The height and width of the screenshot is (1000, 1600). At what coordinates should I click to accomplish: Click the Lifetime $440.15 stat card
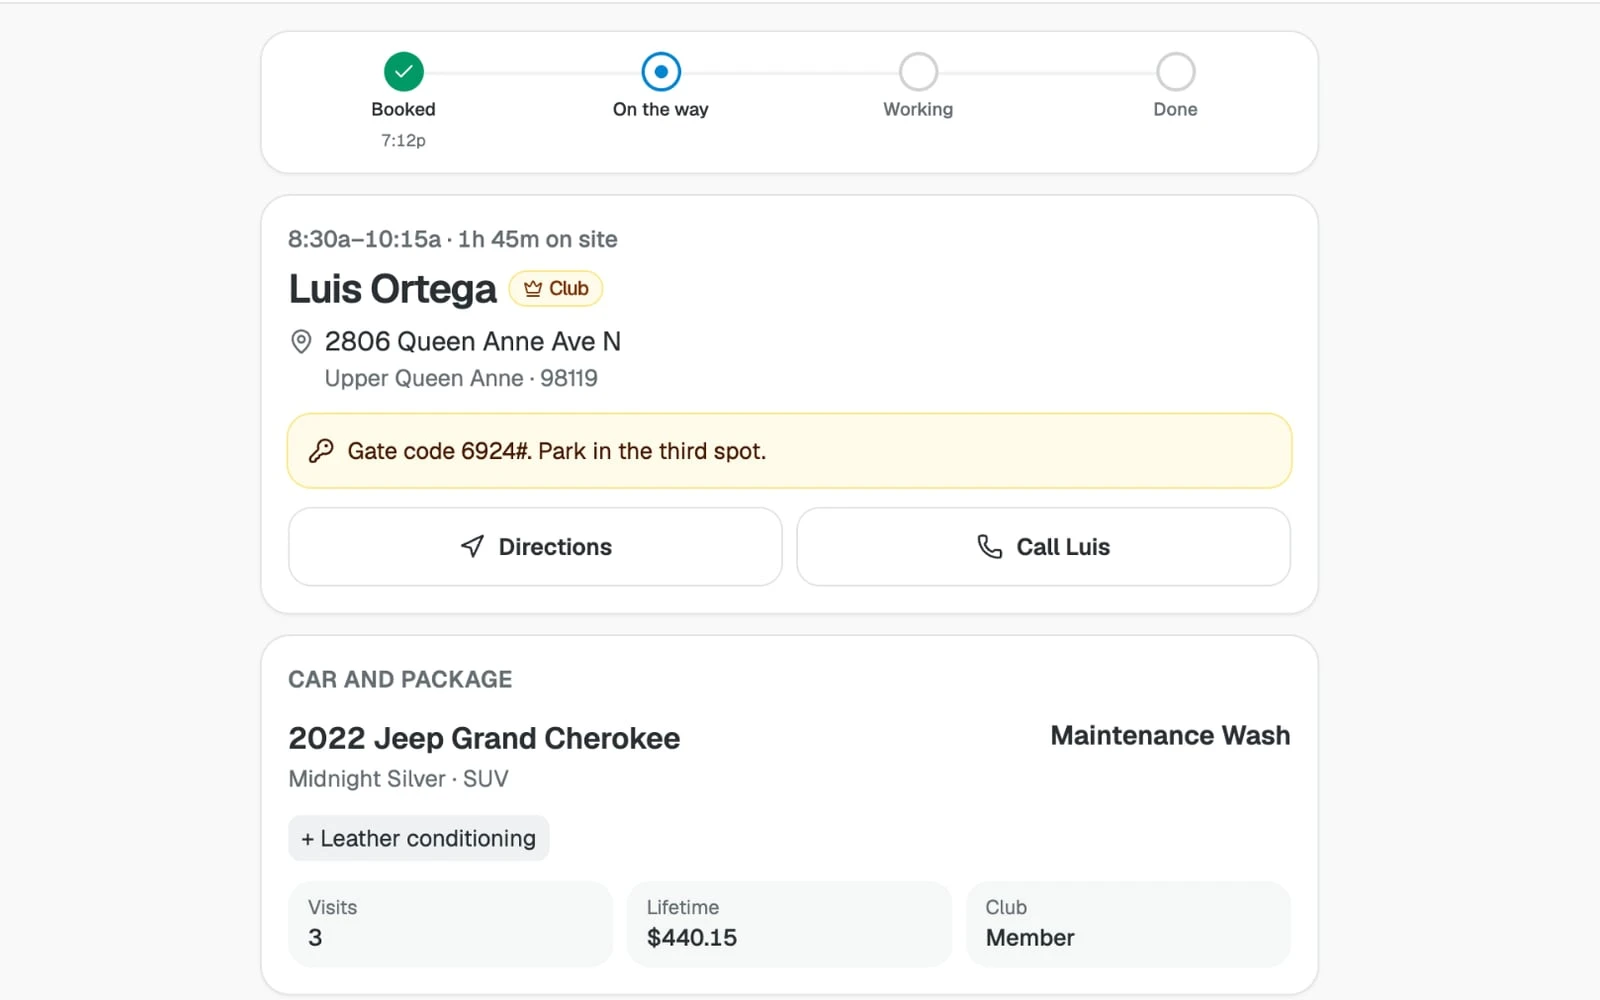pos(789,924)
